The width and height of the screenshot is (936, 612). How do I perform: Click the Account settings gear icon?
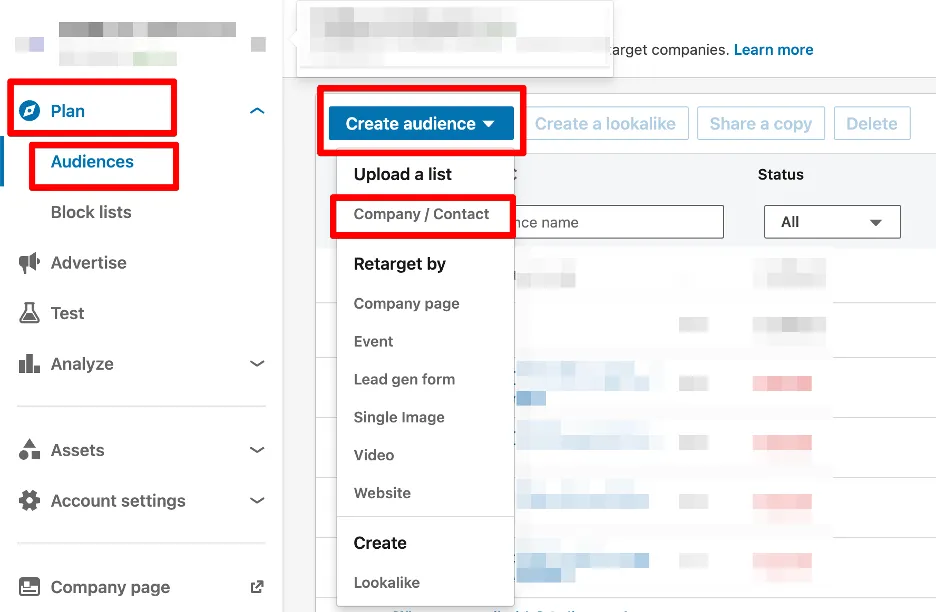(30, 501)
